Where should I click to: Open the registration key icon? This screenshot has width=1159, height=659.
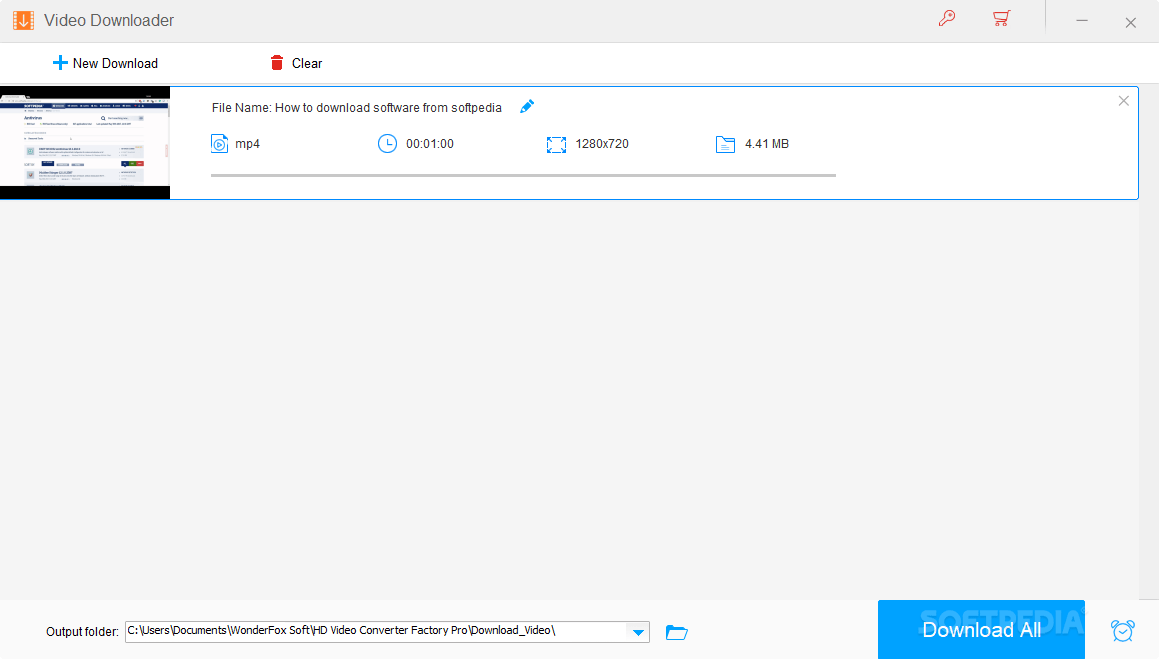[947, 19]
